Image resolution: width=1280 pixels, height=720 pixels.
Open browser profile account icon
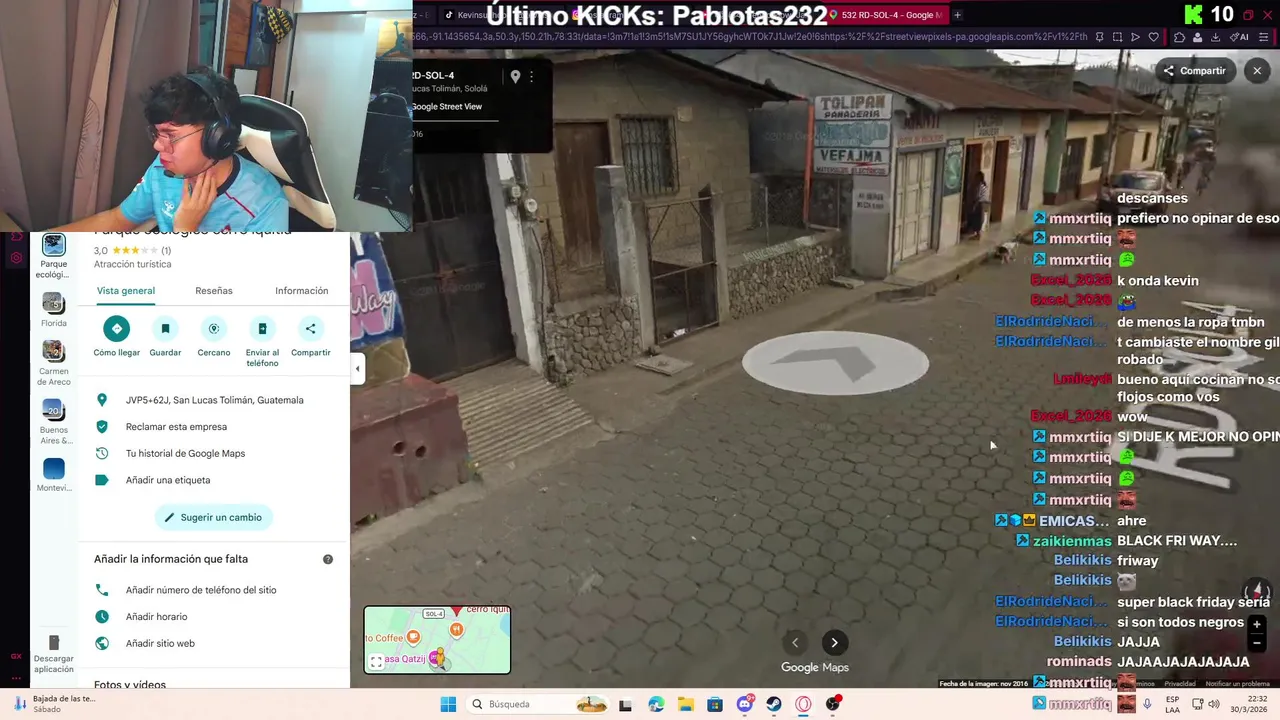[x=1197, y=37]
